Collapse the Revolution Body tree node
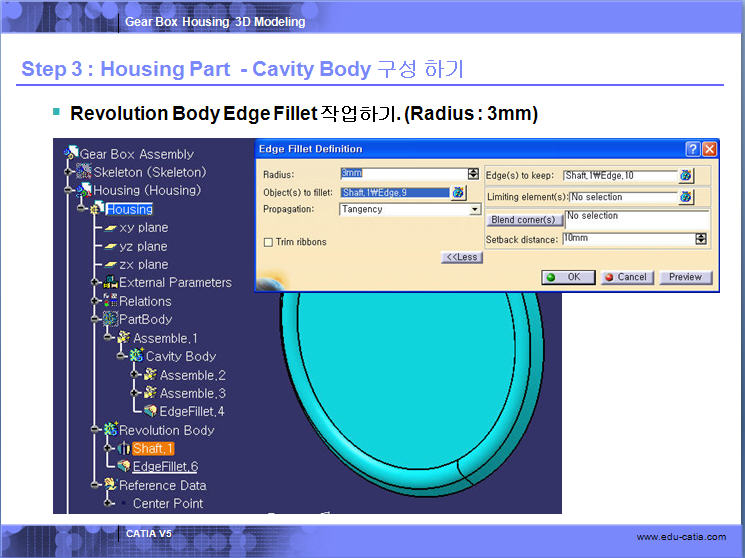The image size is (745, 558). click(x=93, y=430)
